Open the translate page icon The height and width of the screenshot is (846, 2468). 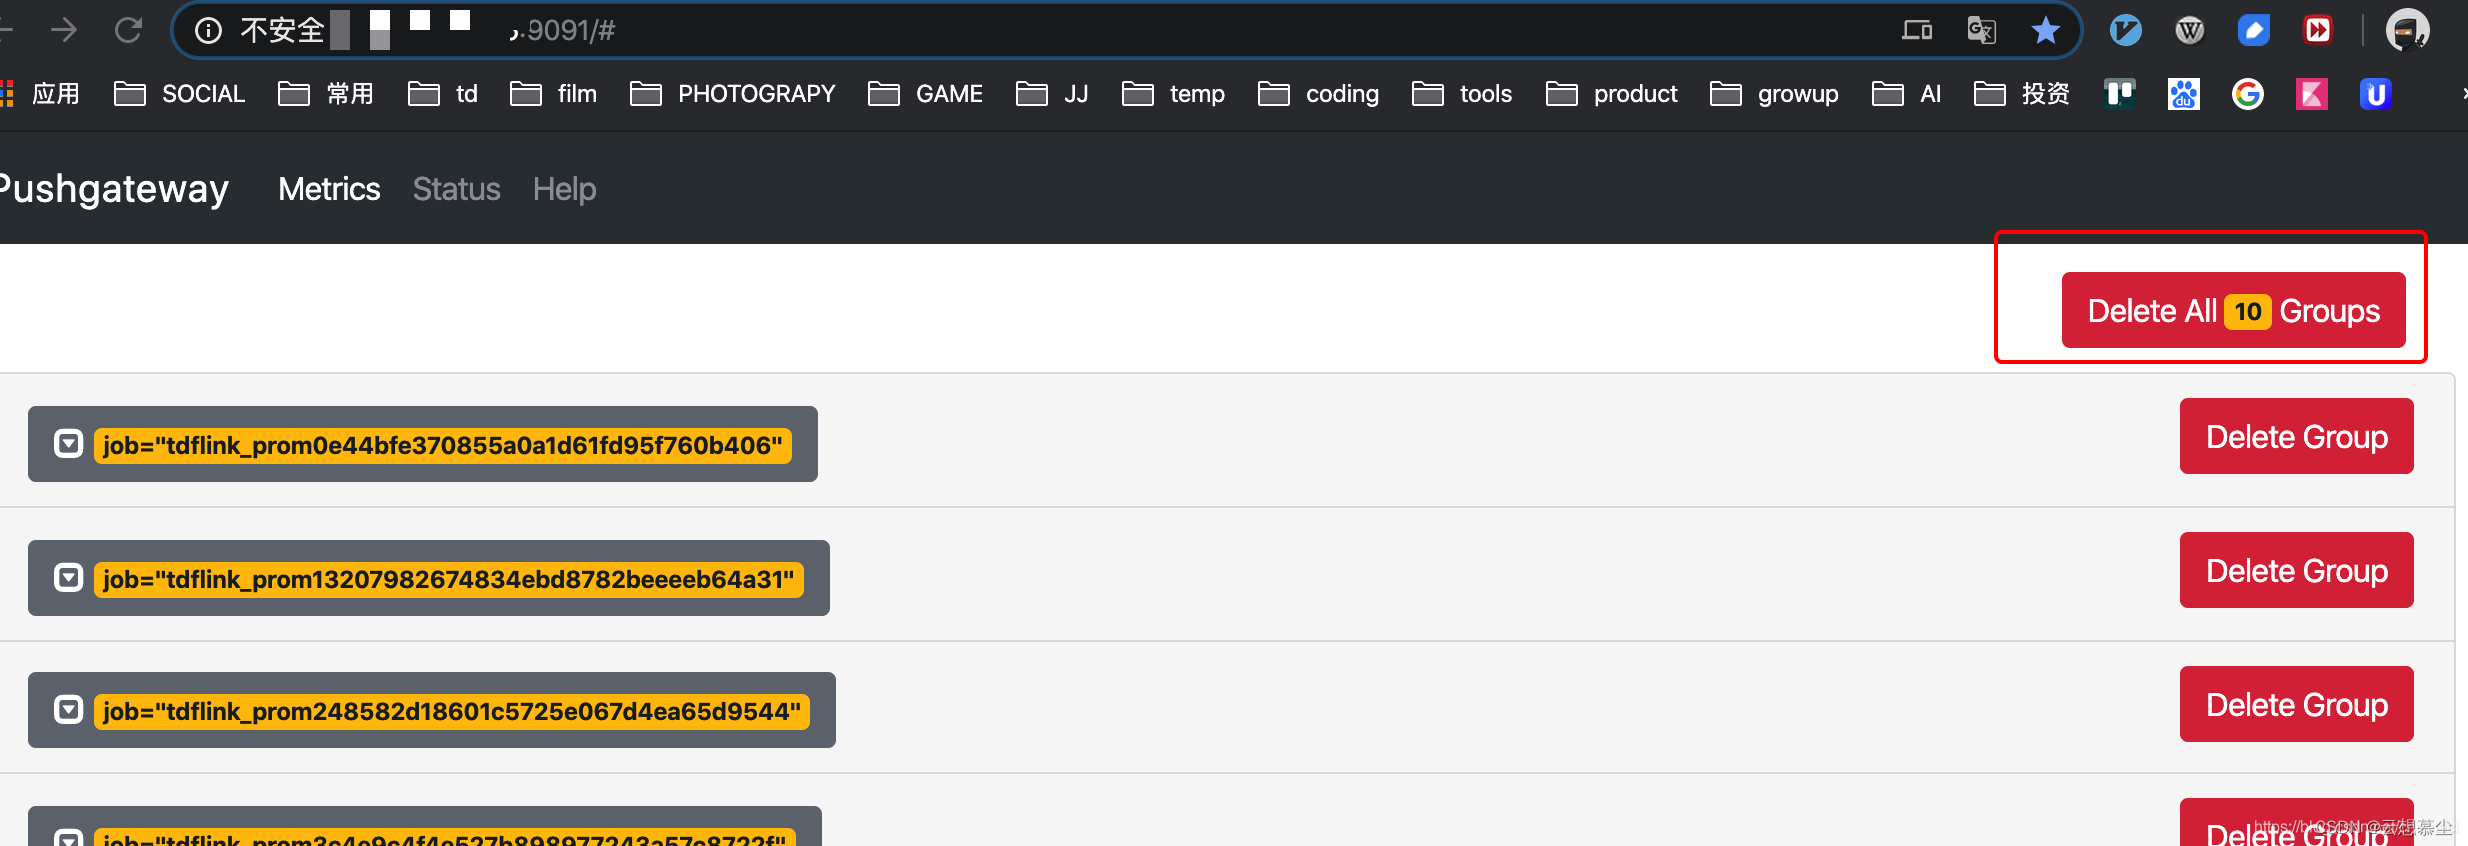(x=1982, y=31)
